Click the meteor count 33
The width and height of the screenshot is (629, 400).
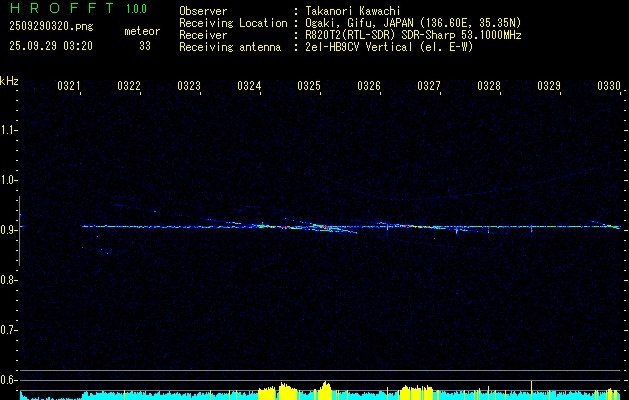click(145, 46)
